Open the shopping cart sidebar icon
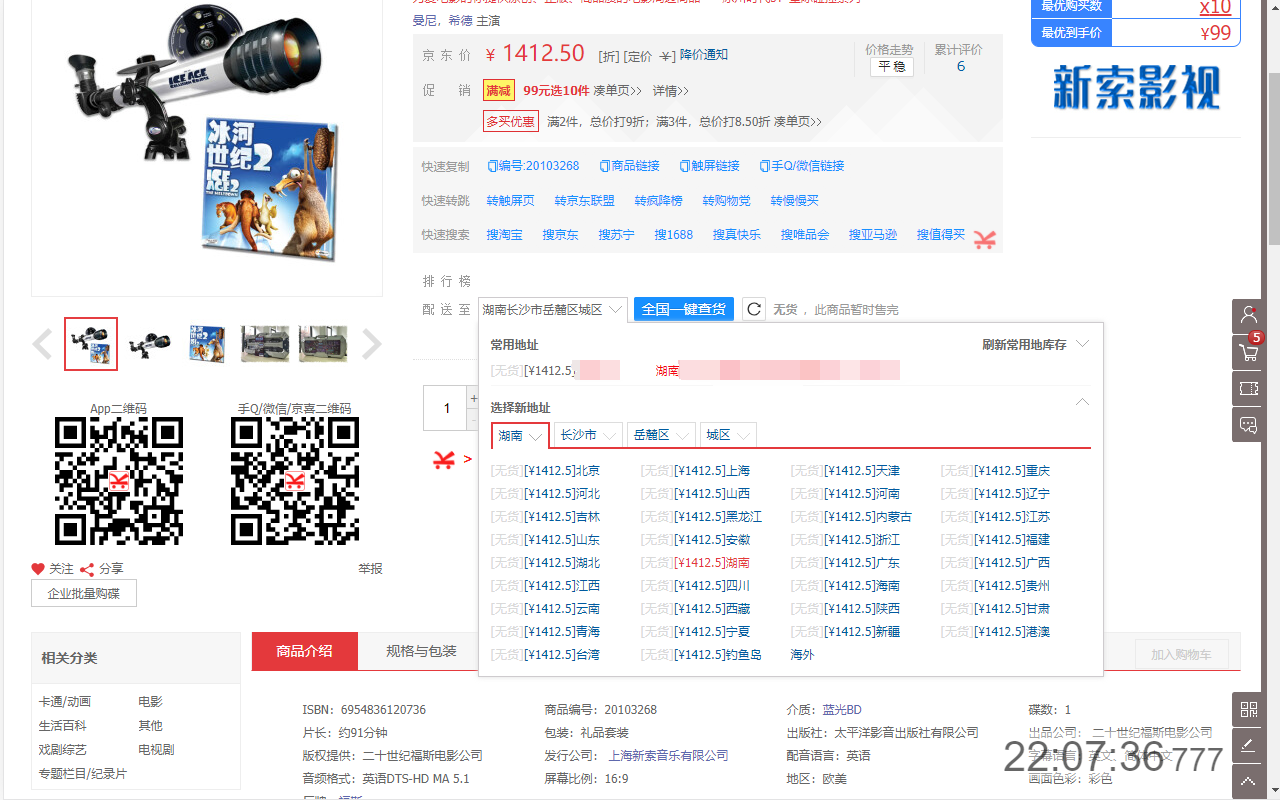Viewport: 1280px width, 800px height. [1248, 352]
